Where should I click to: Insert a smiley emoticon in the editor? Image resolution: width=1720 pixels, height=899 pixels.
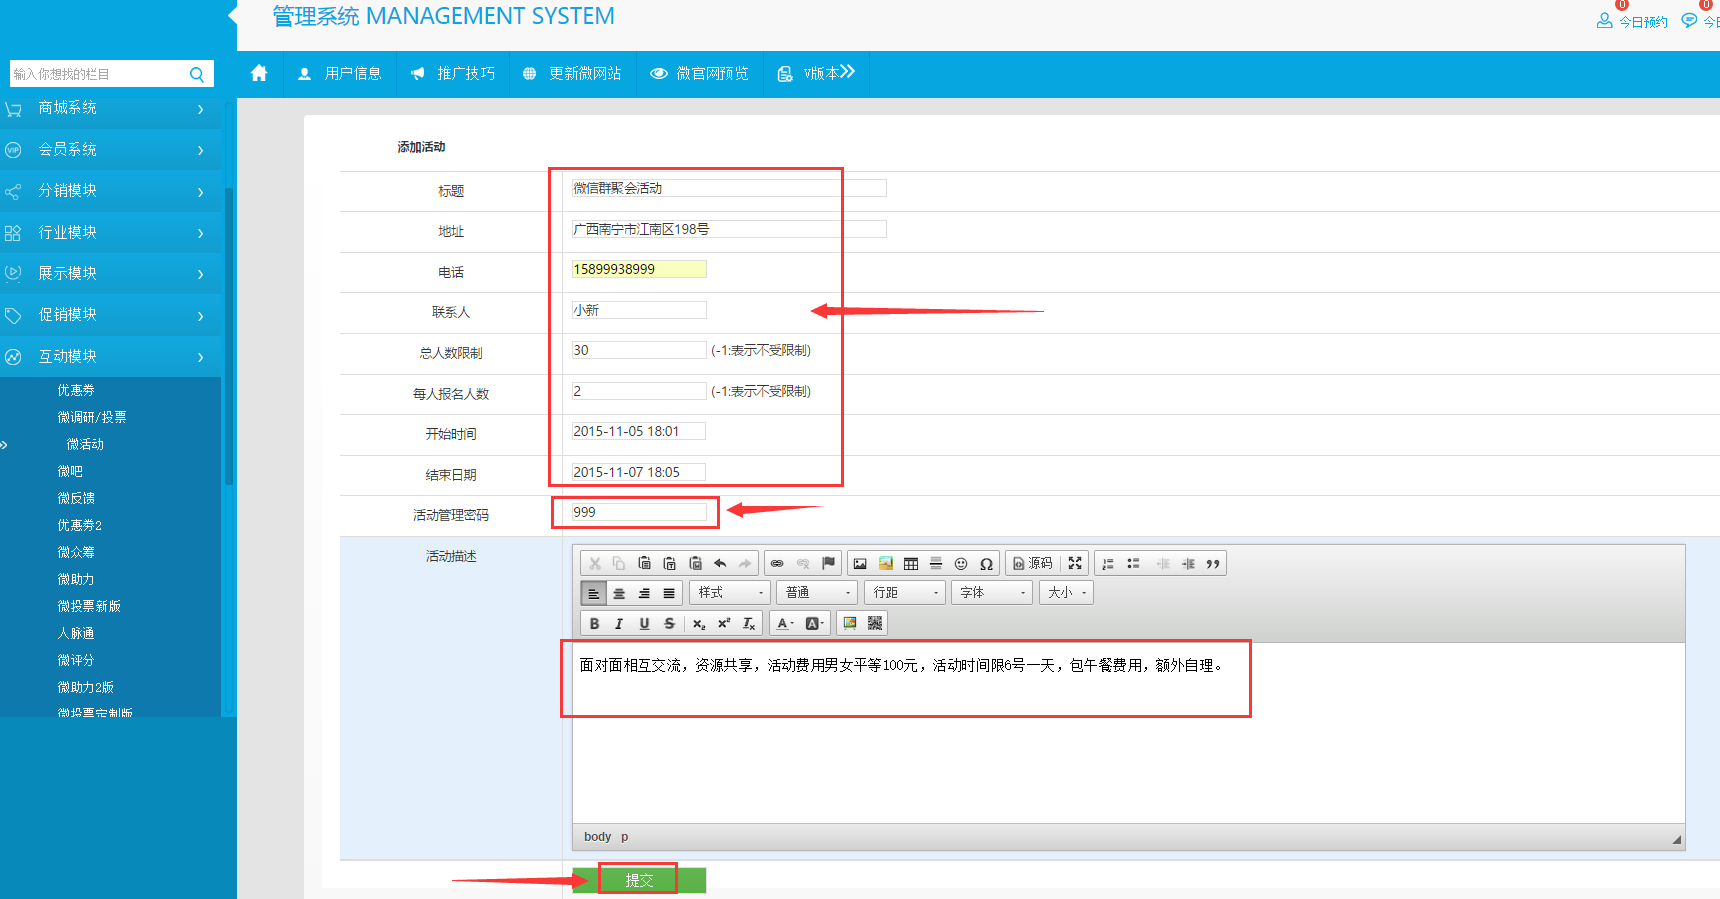[x=961, y=564]
